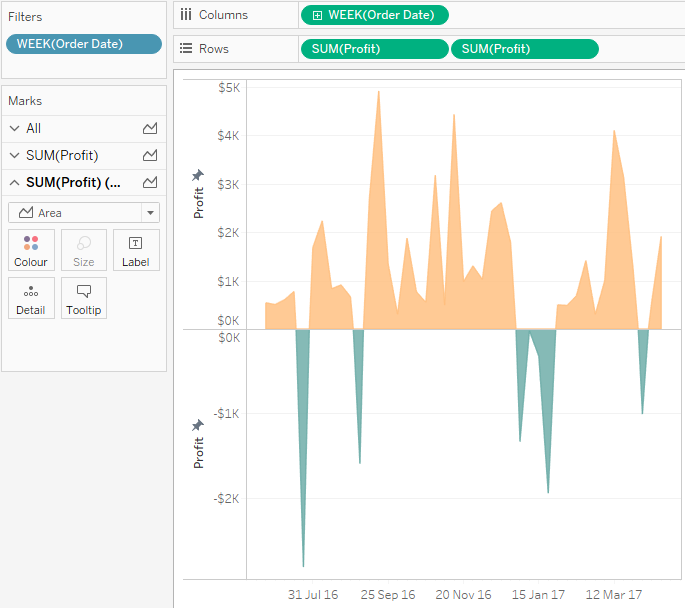Expand the plus on WEEK(Order Date) column pill

[318, 15]
